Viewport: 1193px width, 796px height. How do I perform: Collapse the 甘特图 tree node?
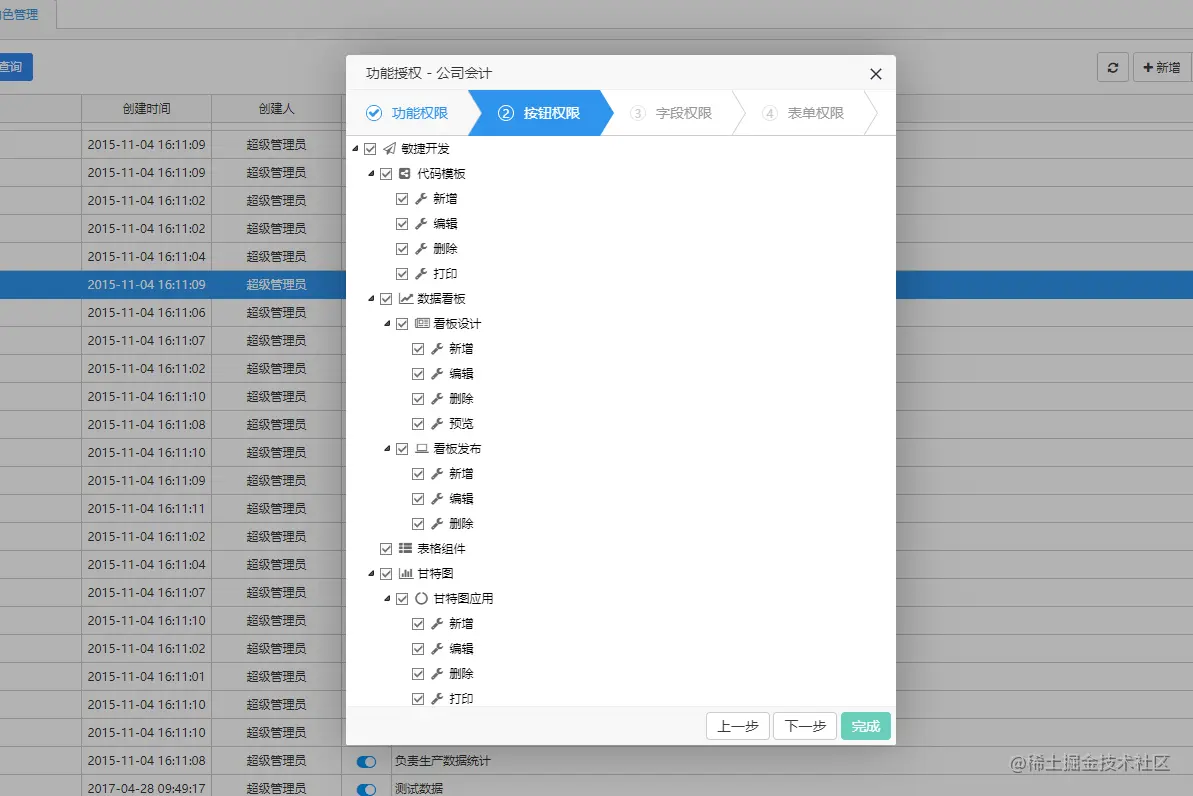pyautogui.click(x=371, y=573)
